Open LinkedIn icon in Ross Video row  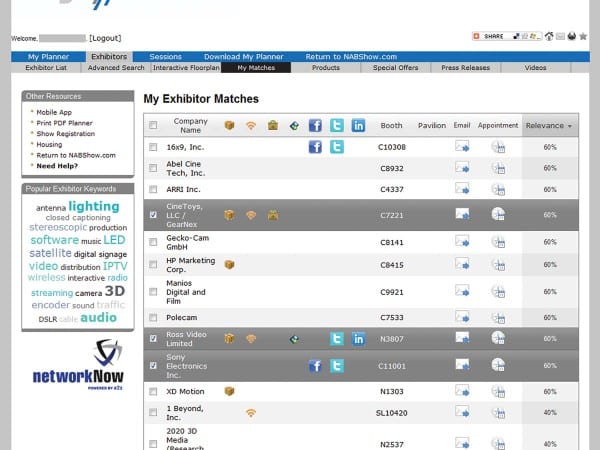358,339
